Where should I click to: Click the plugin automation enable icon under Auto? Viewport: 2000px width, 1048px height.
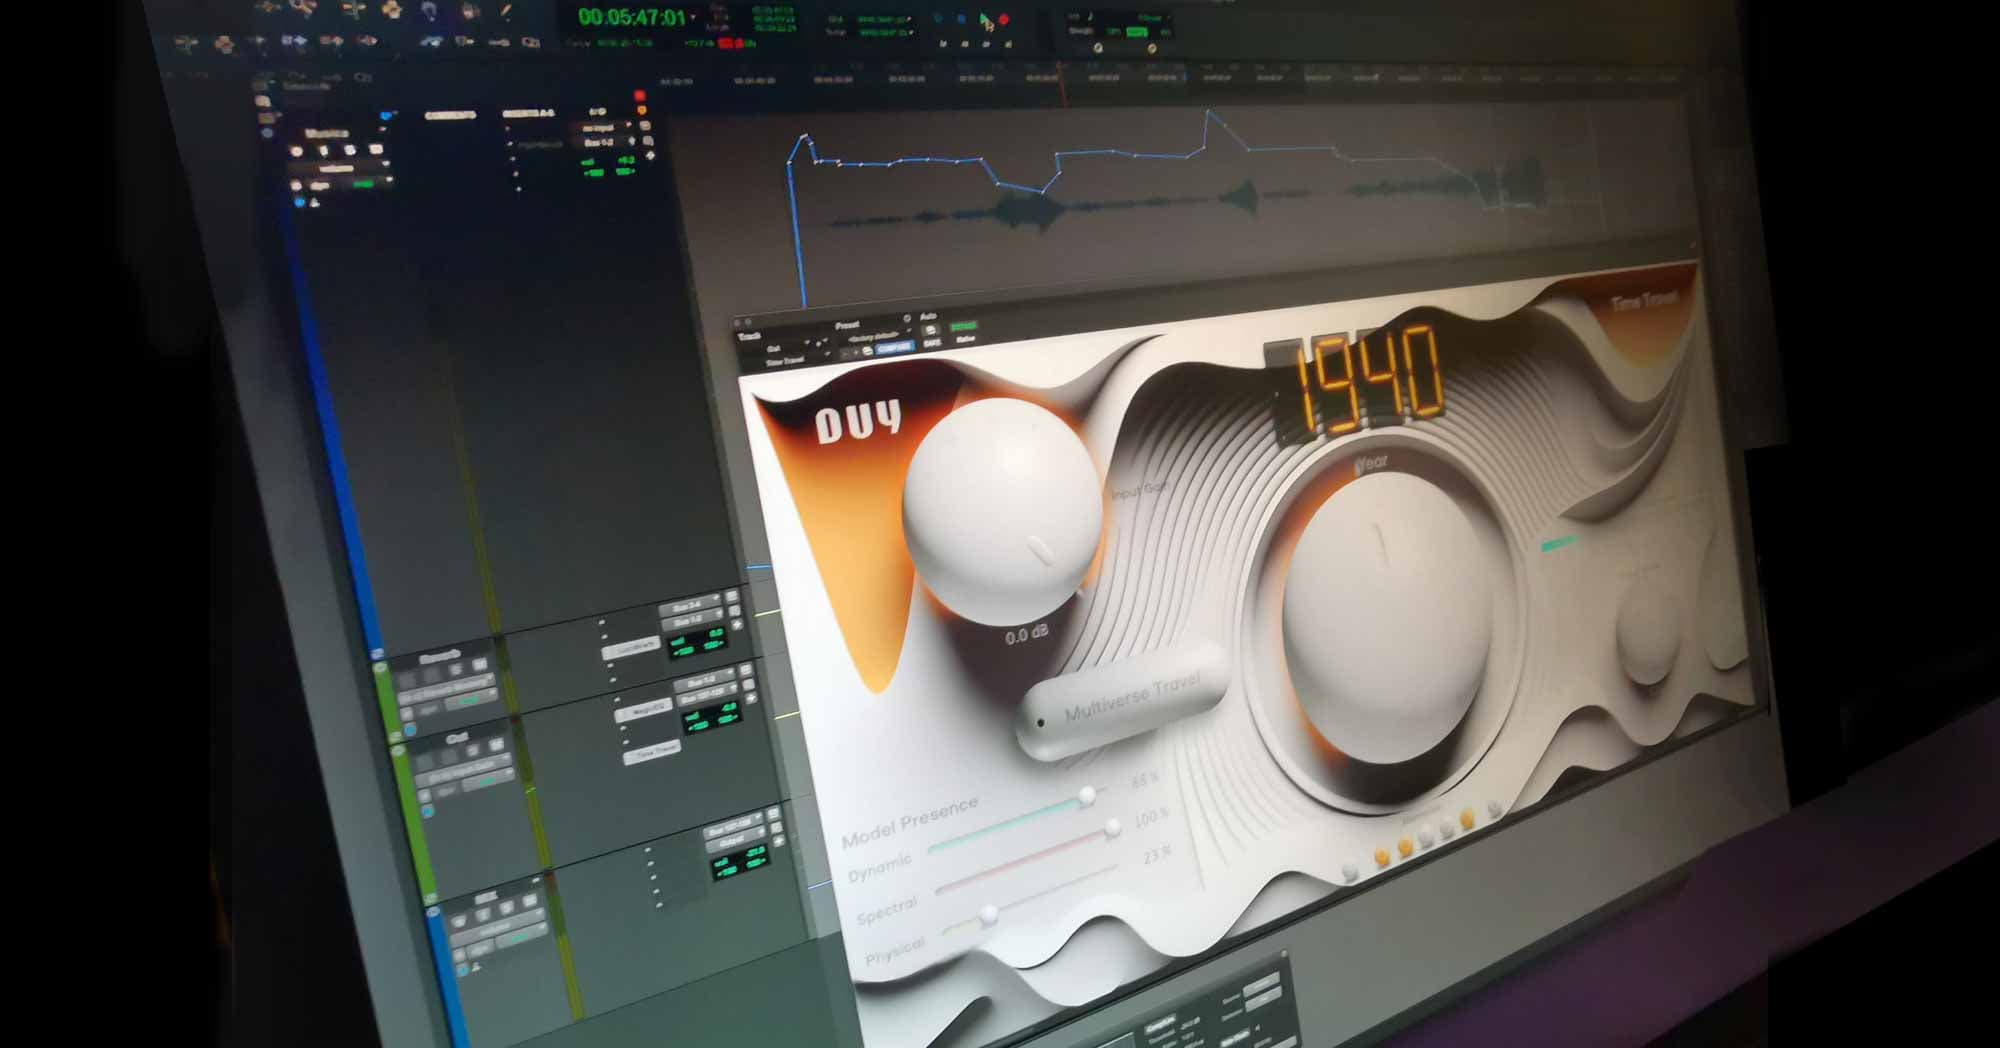click(930, 330)
